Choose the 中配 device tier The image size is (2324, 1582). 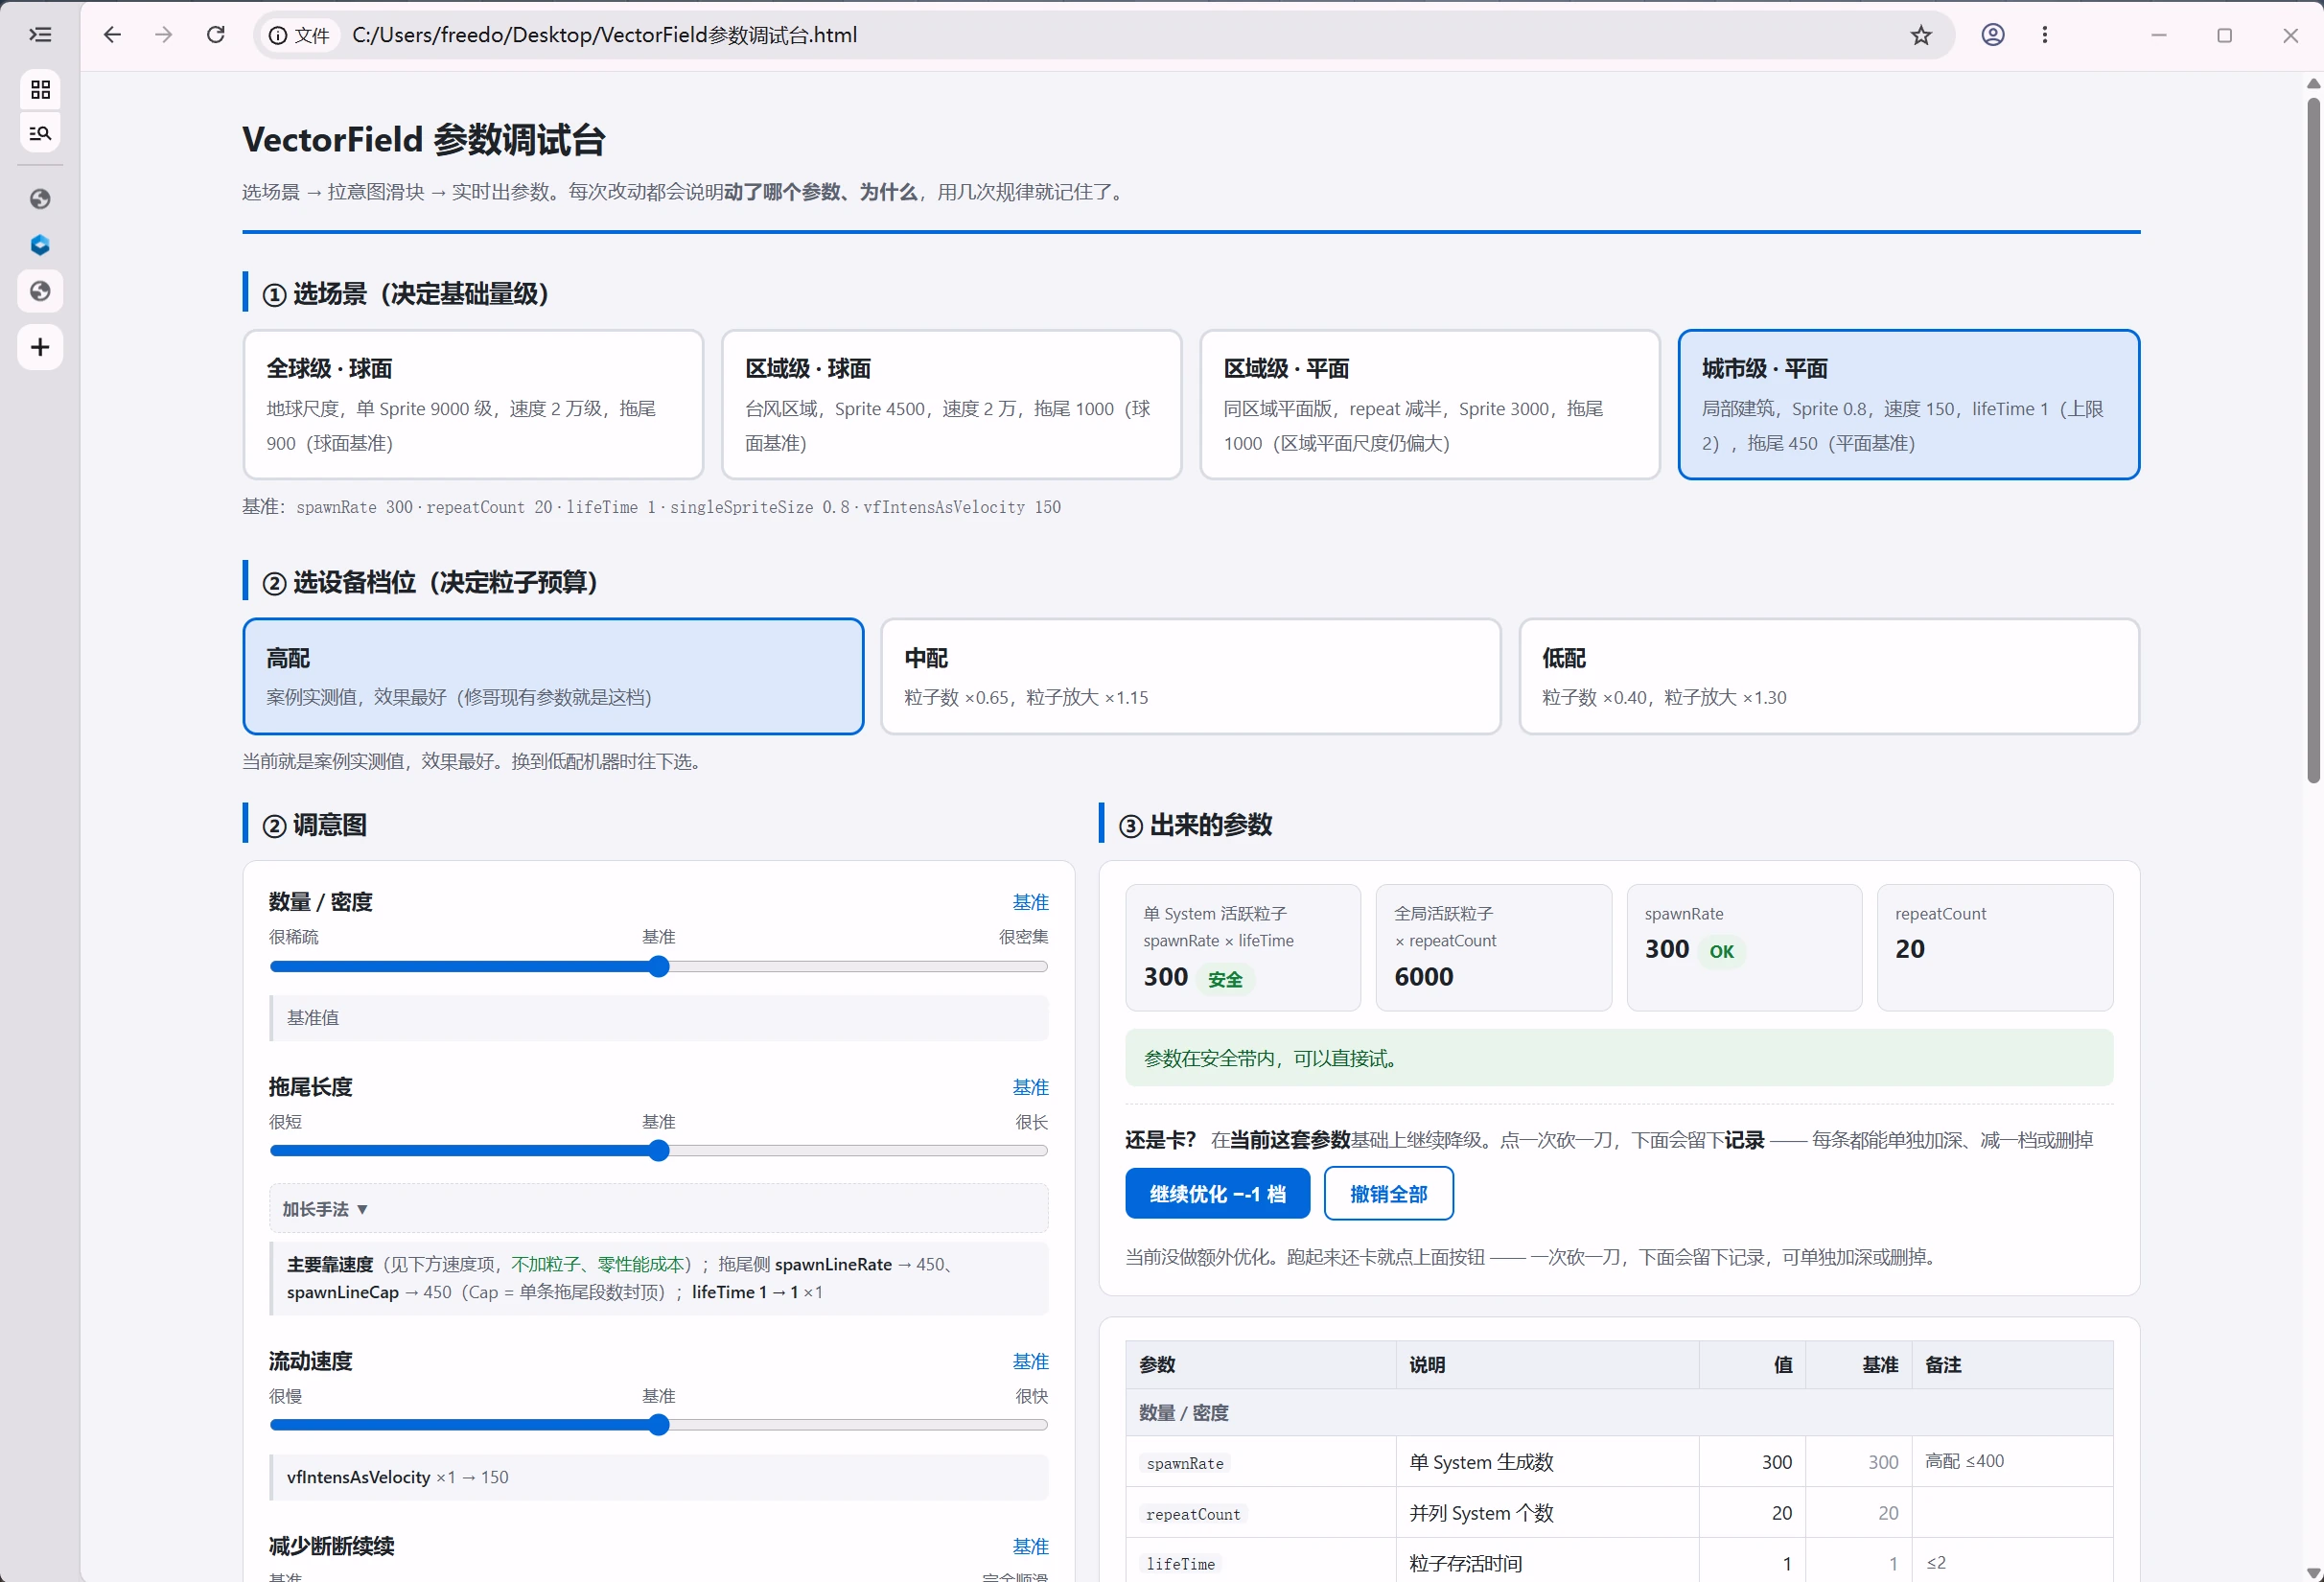tap(1191, 677)
